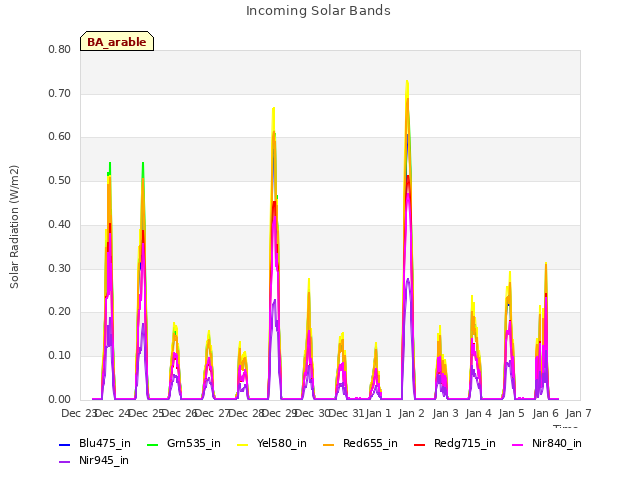
Task: Select the Blu475_in legend entry
Action: coord(95,443)
